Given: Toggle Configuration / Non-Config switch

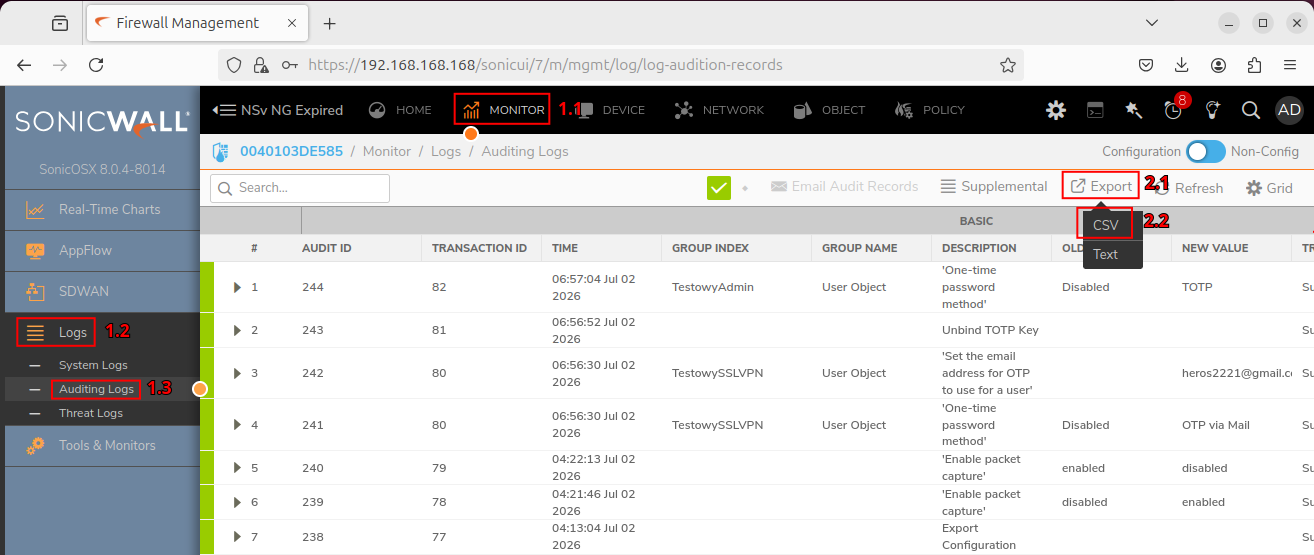Looking at the screenshot, I should click(x=1205, y=152).
